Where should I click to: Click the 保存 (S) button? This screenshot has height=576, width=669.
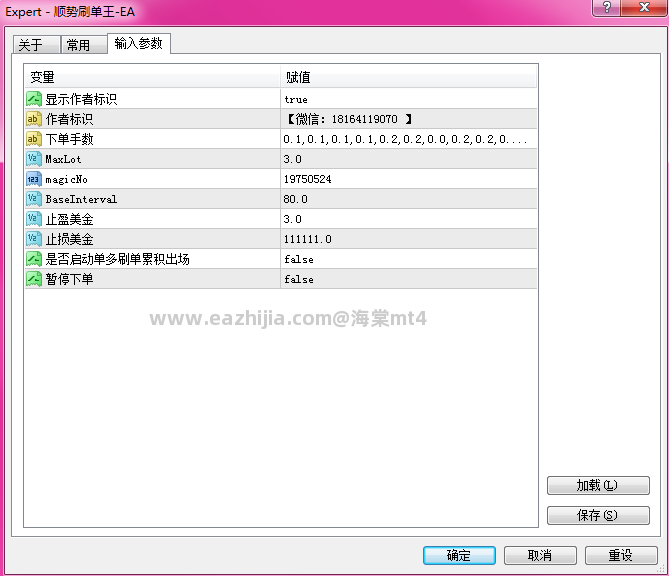pos(598,515)
